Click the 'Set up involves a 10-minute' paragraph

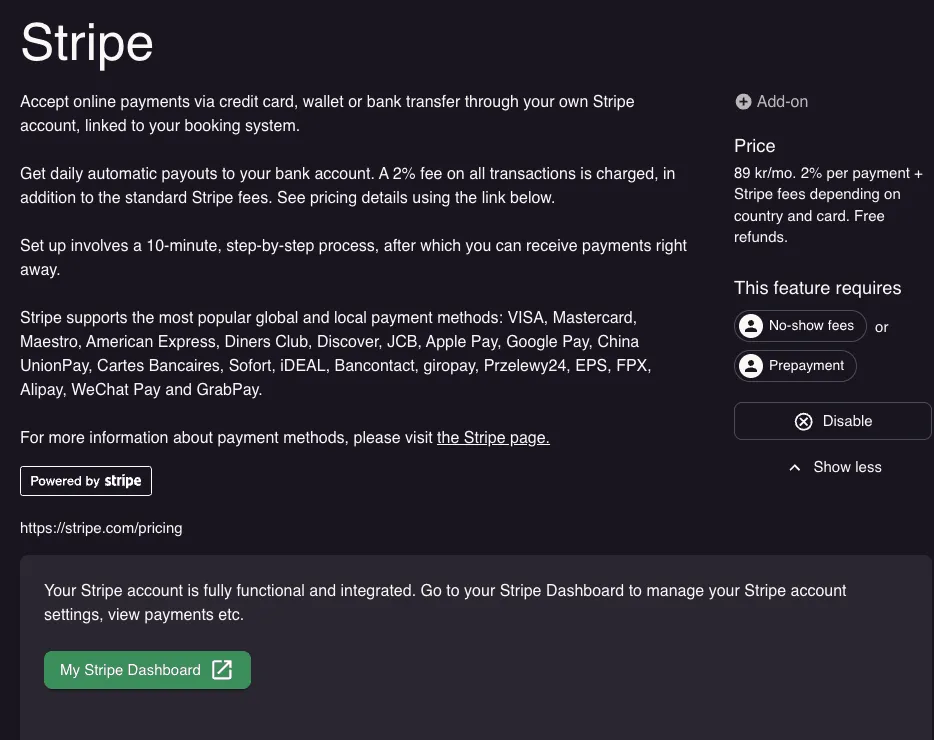click(353, 257)
